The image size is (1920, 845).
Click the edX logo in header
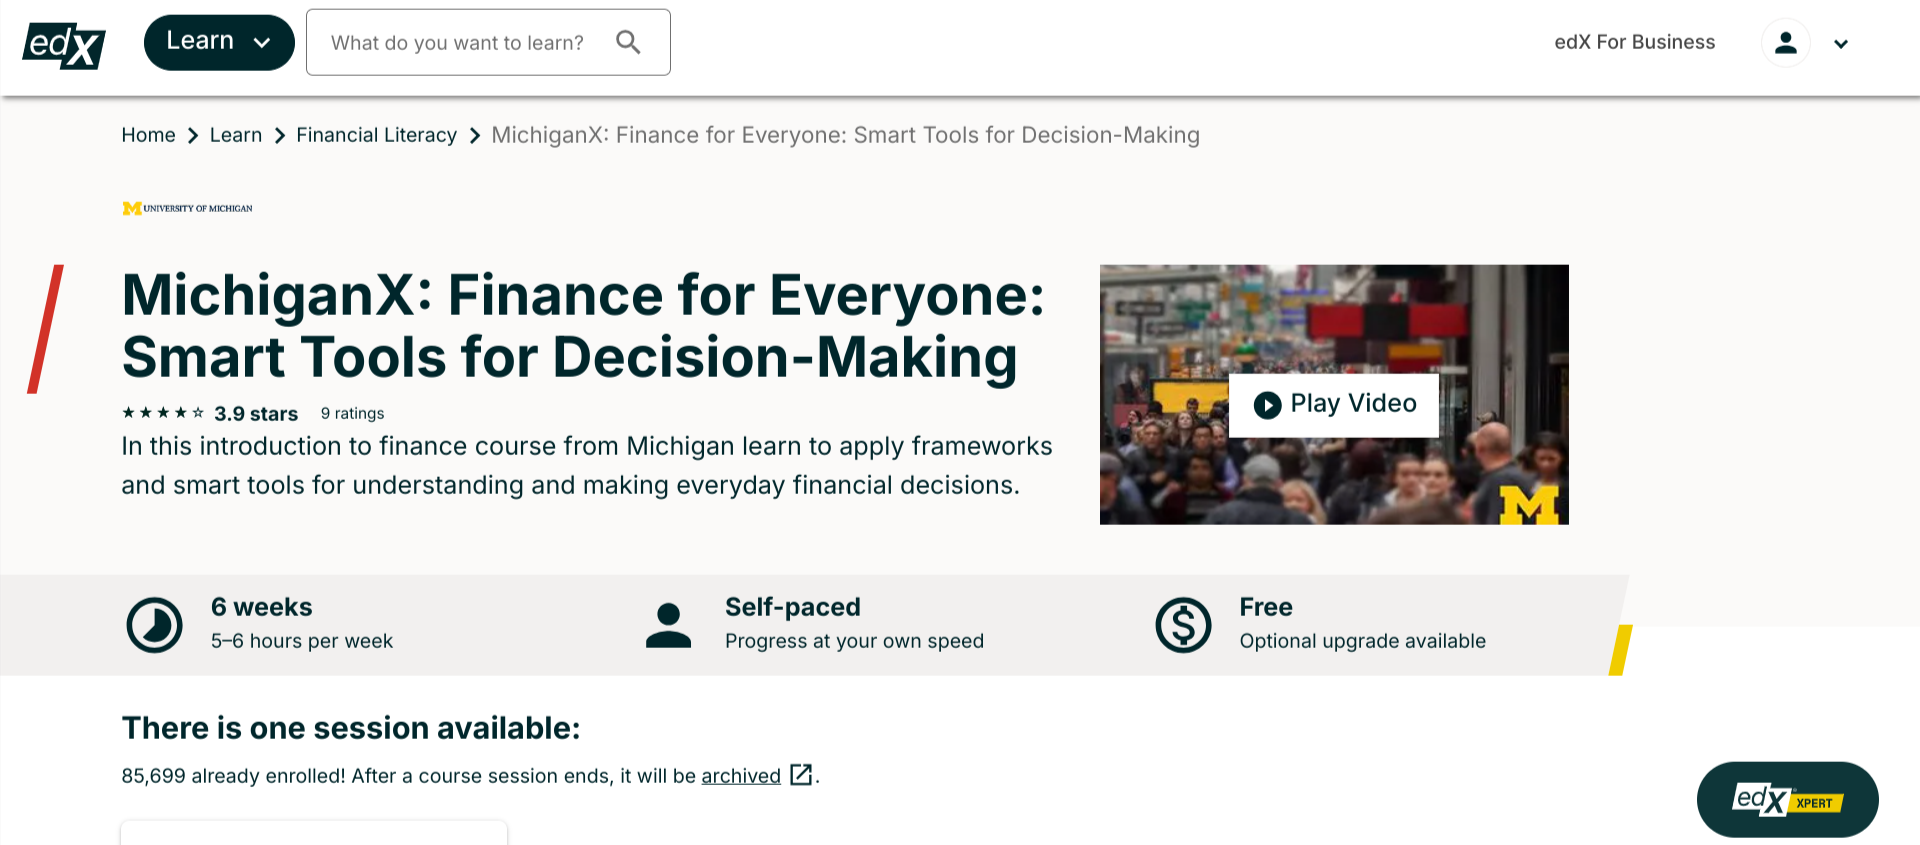pos(64,45)
